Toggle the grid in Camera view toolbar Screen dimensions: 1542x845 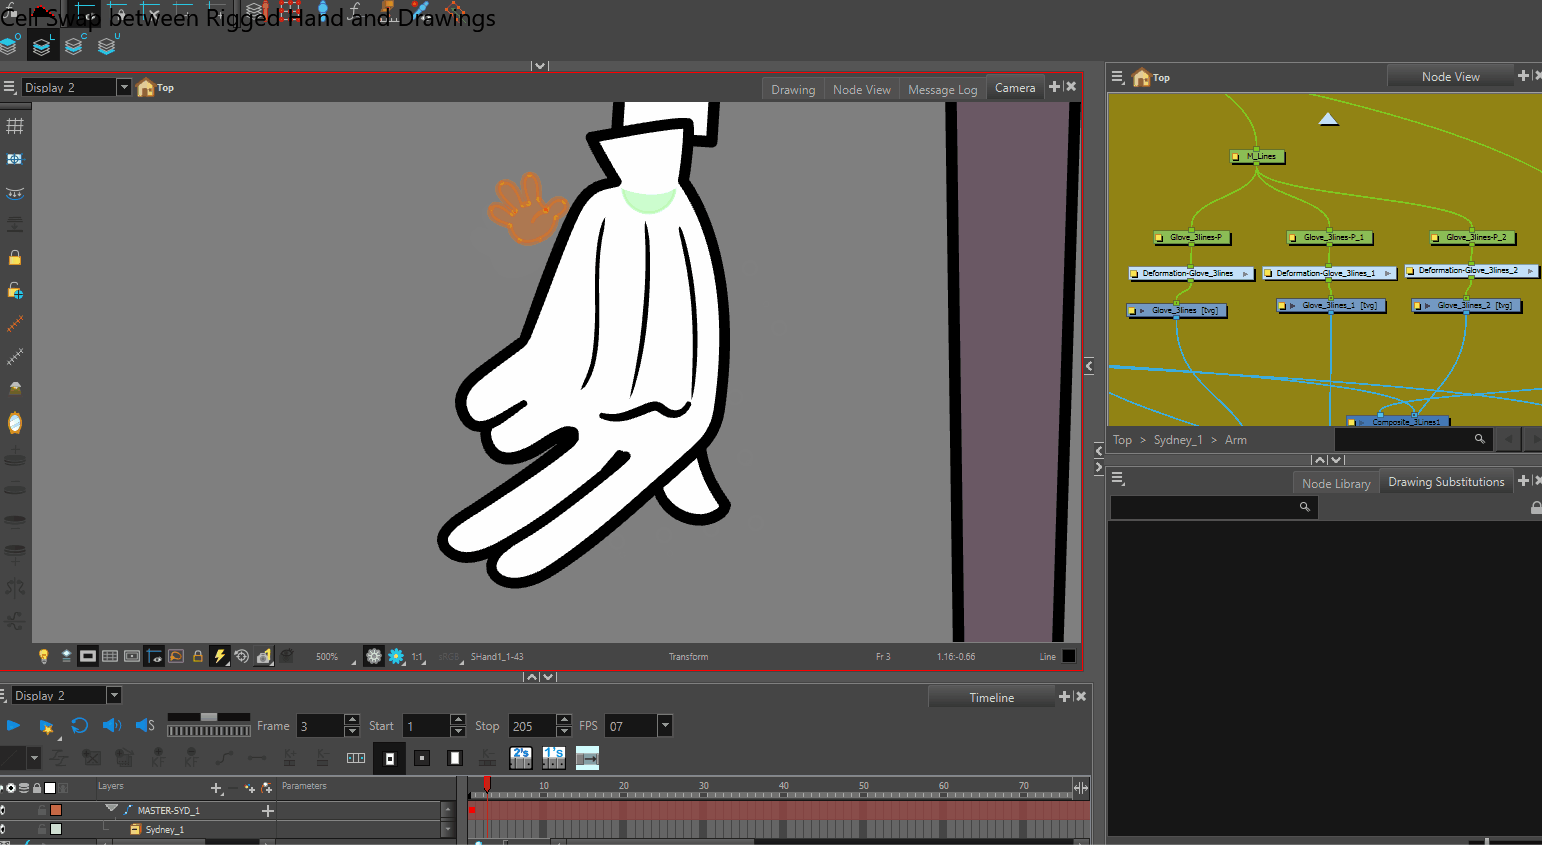click(15, 126)
